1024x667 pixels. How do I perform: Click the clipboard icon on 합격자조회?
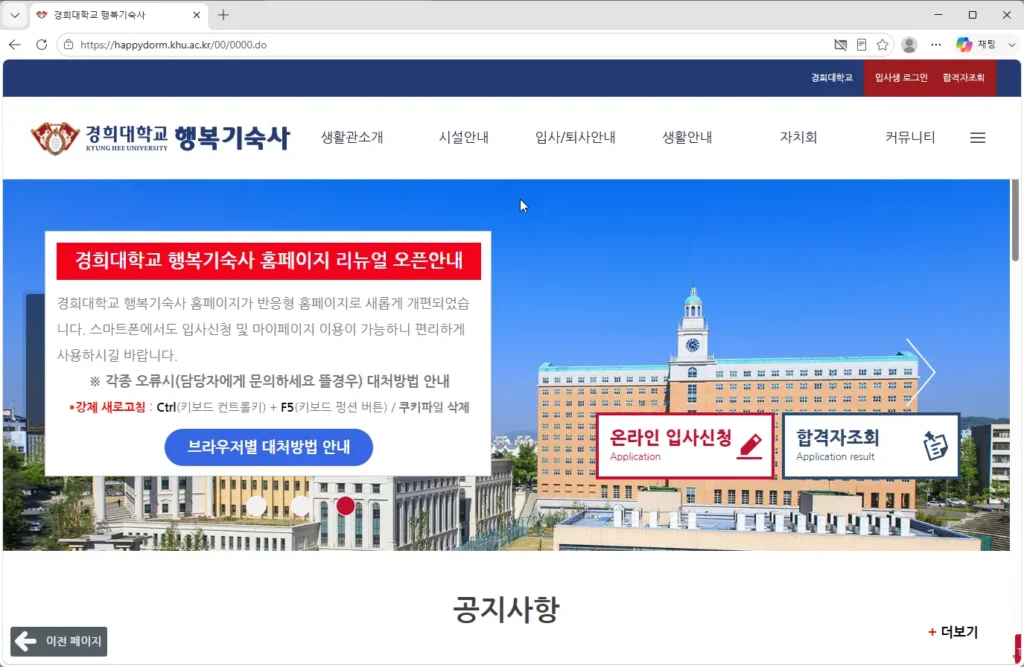(x=935, y=446)
